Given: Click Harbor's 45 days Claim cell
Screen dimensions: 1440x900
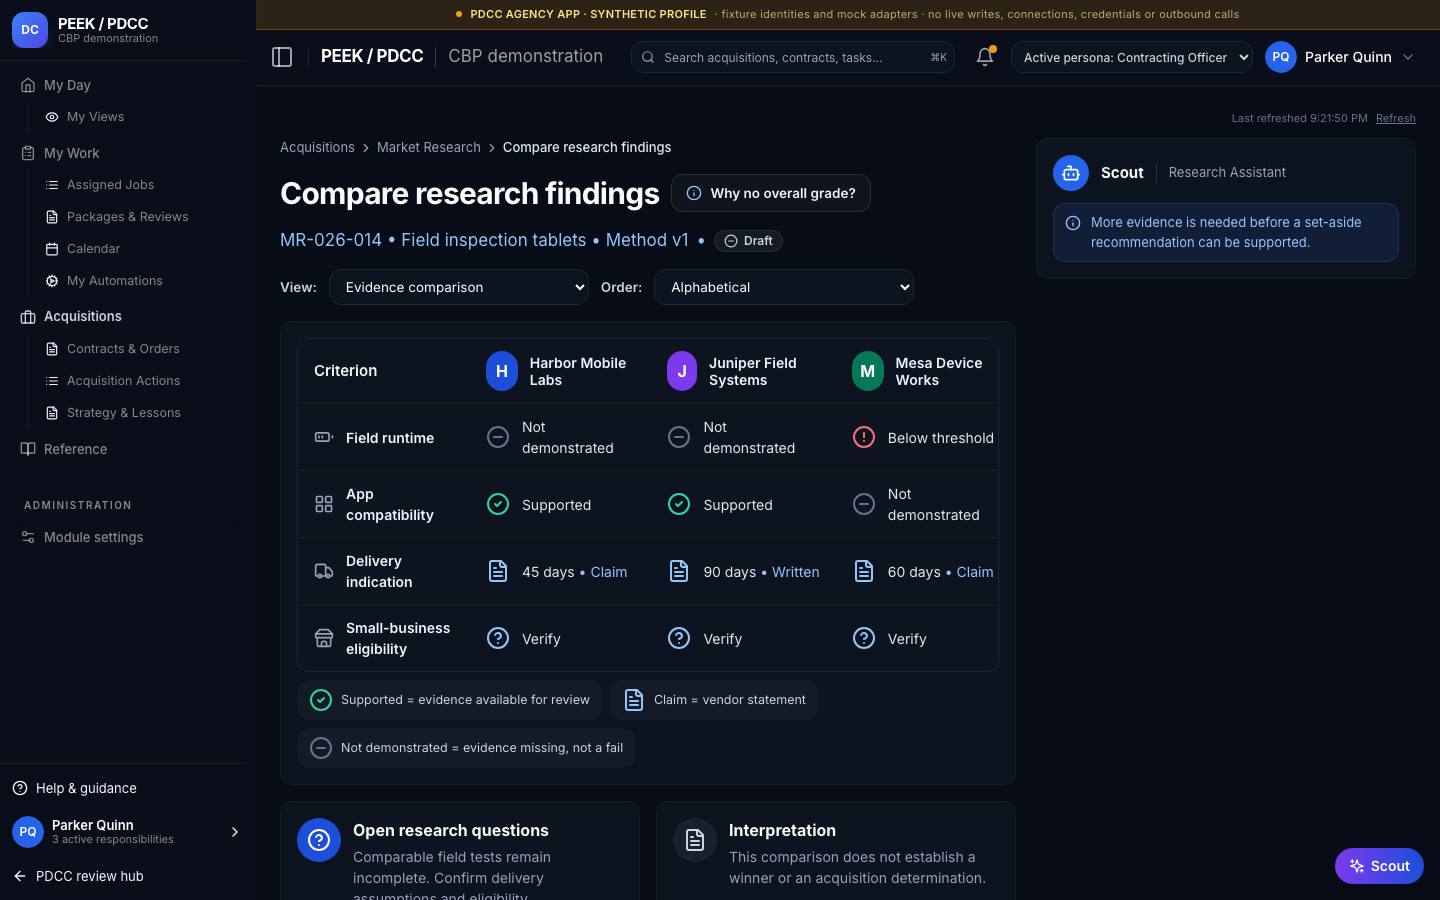Looking at the screenshot, I should (x=557, y=572).
